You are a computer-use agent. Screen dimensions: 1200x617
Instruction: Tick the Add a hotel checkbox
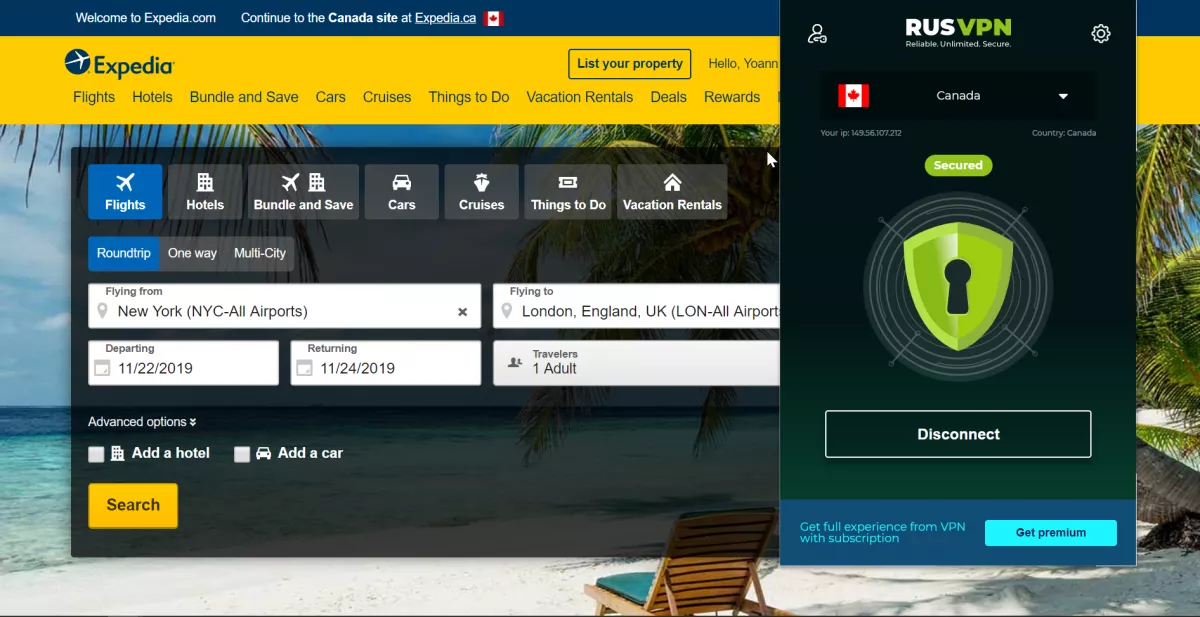point(96,454)
